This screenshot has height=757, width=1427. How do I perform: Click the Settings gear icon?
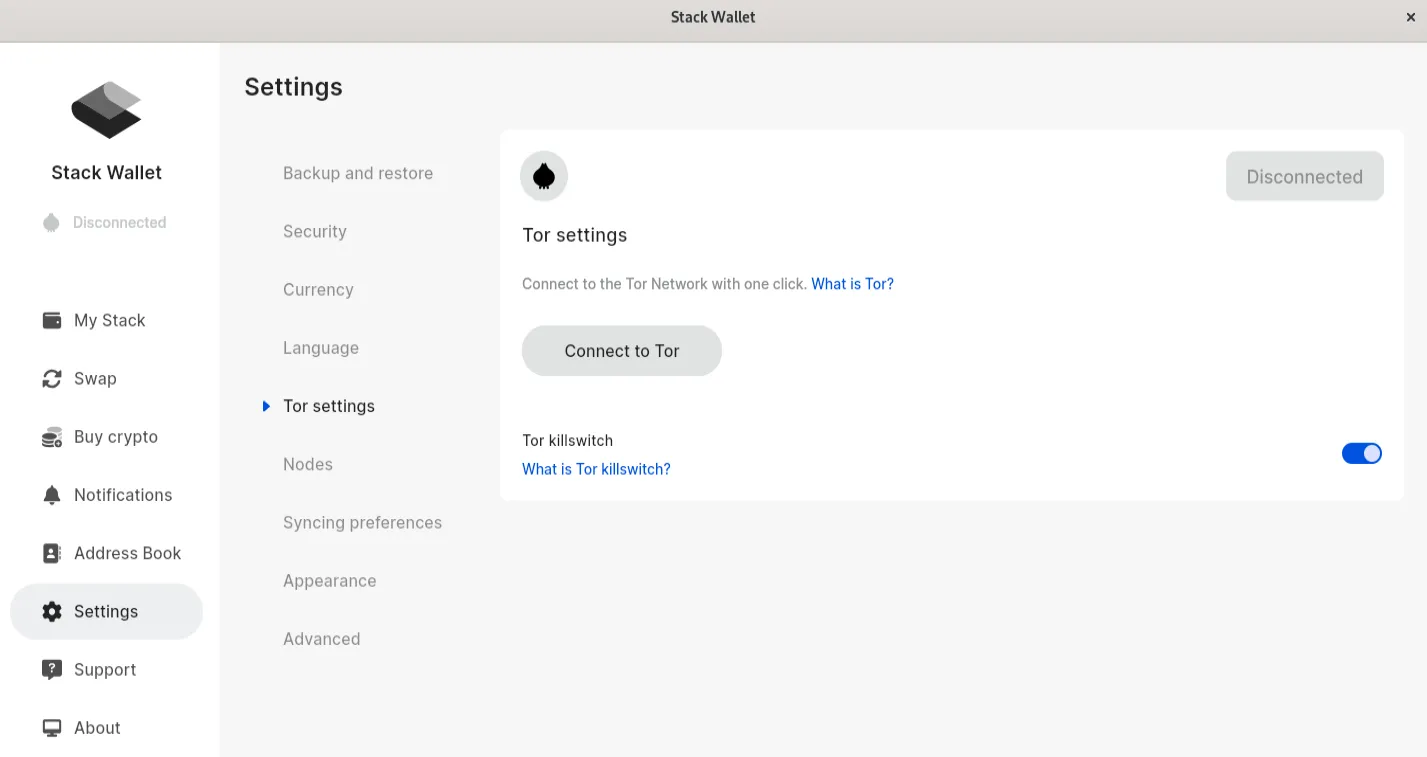[52, 611]
